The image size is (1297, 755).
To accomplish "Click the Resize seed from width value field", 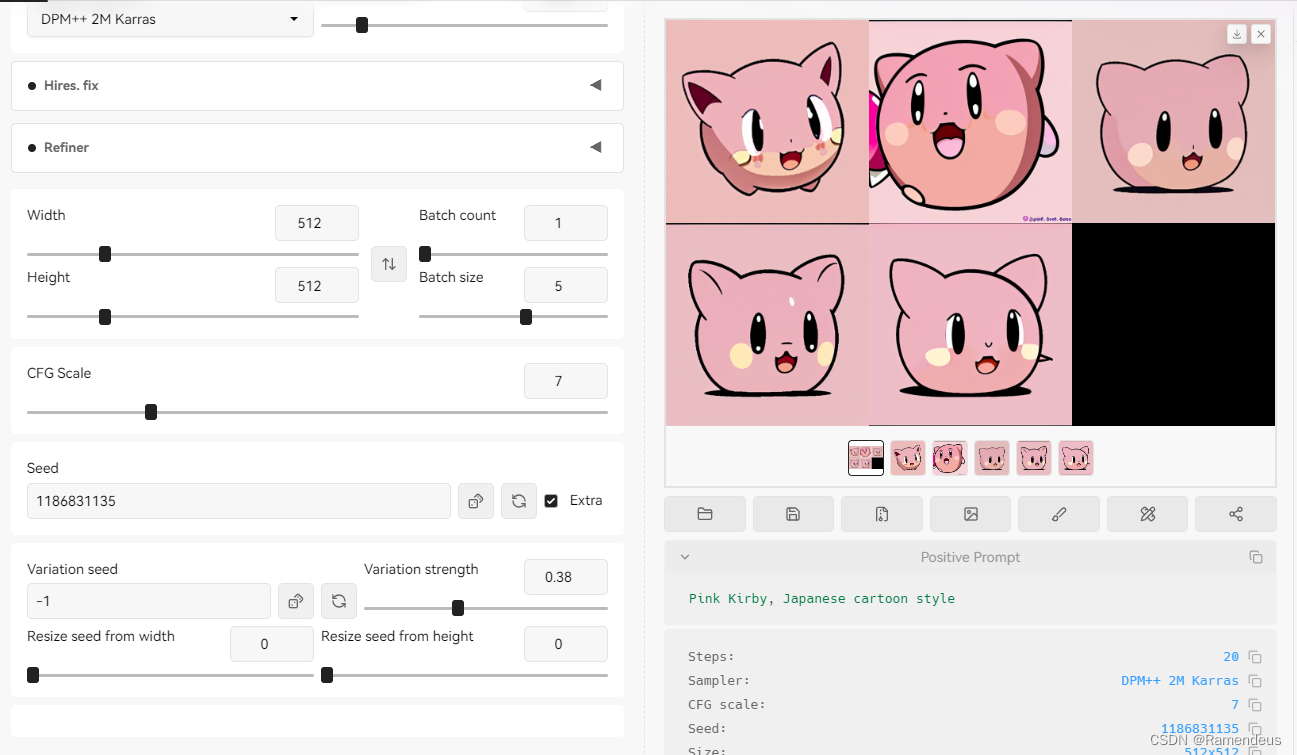I will pyautogui.click(x=272, y=644).
